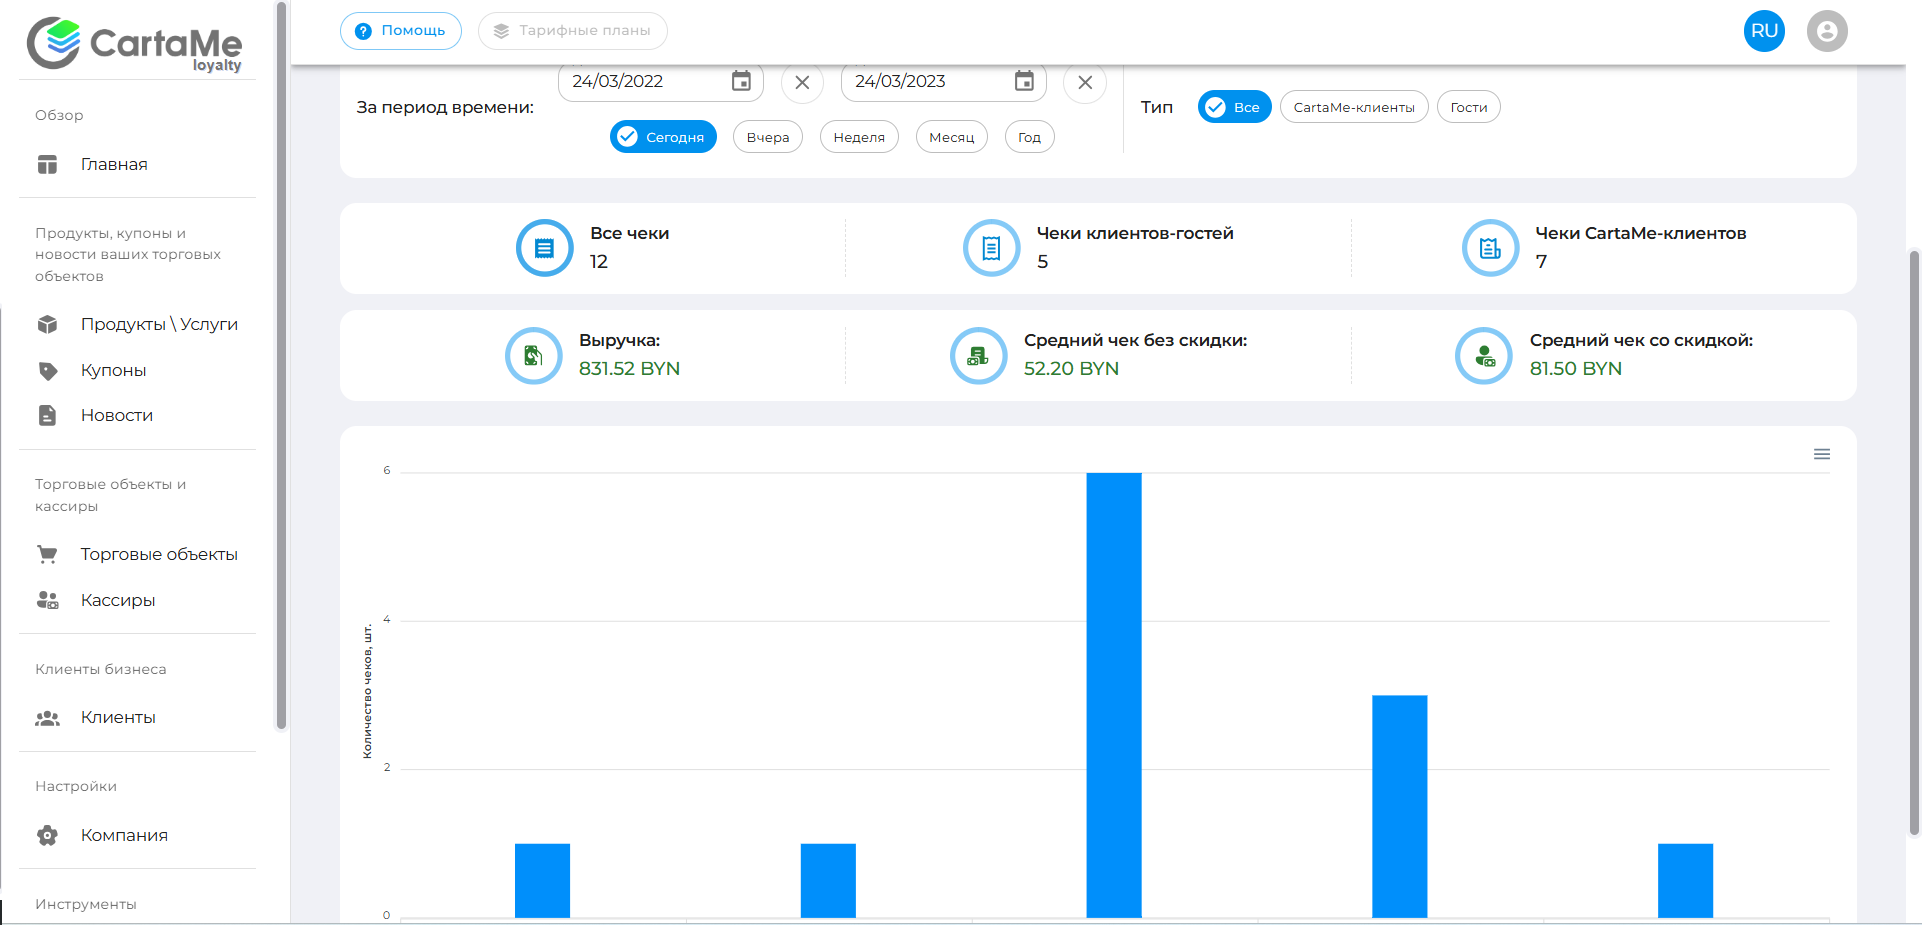Click the revenue money icon
The width and height of the screenshot is (1922, 925).
click(x=534, y=355)
